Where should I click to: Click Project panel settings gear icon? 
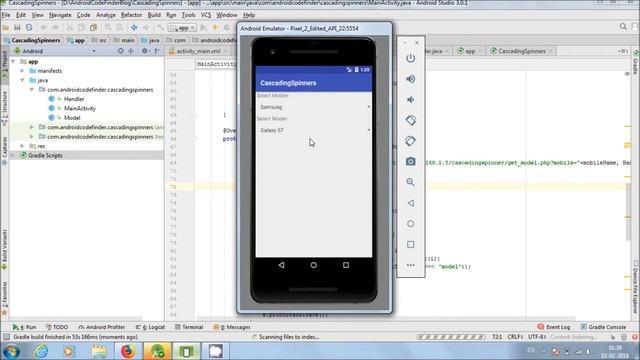point(144,51)
